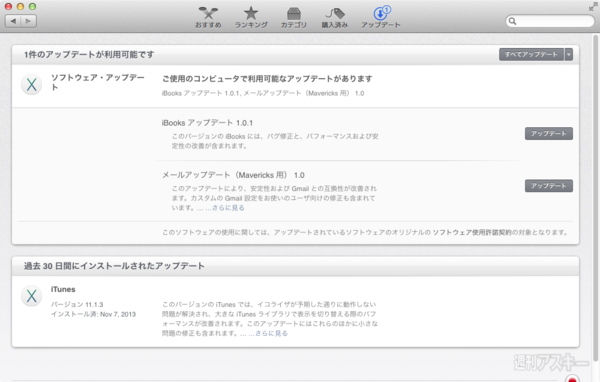Click 過去 30 日間にインストールされたアップデート header

click(114, 266)
